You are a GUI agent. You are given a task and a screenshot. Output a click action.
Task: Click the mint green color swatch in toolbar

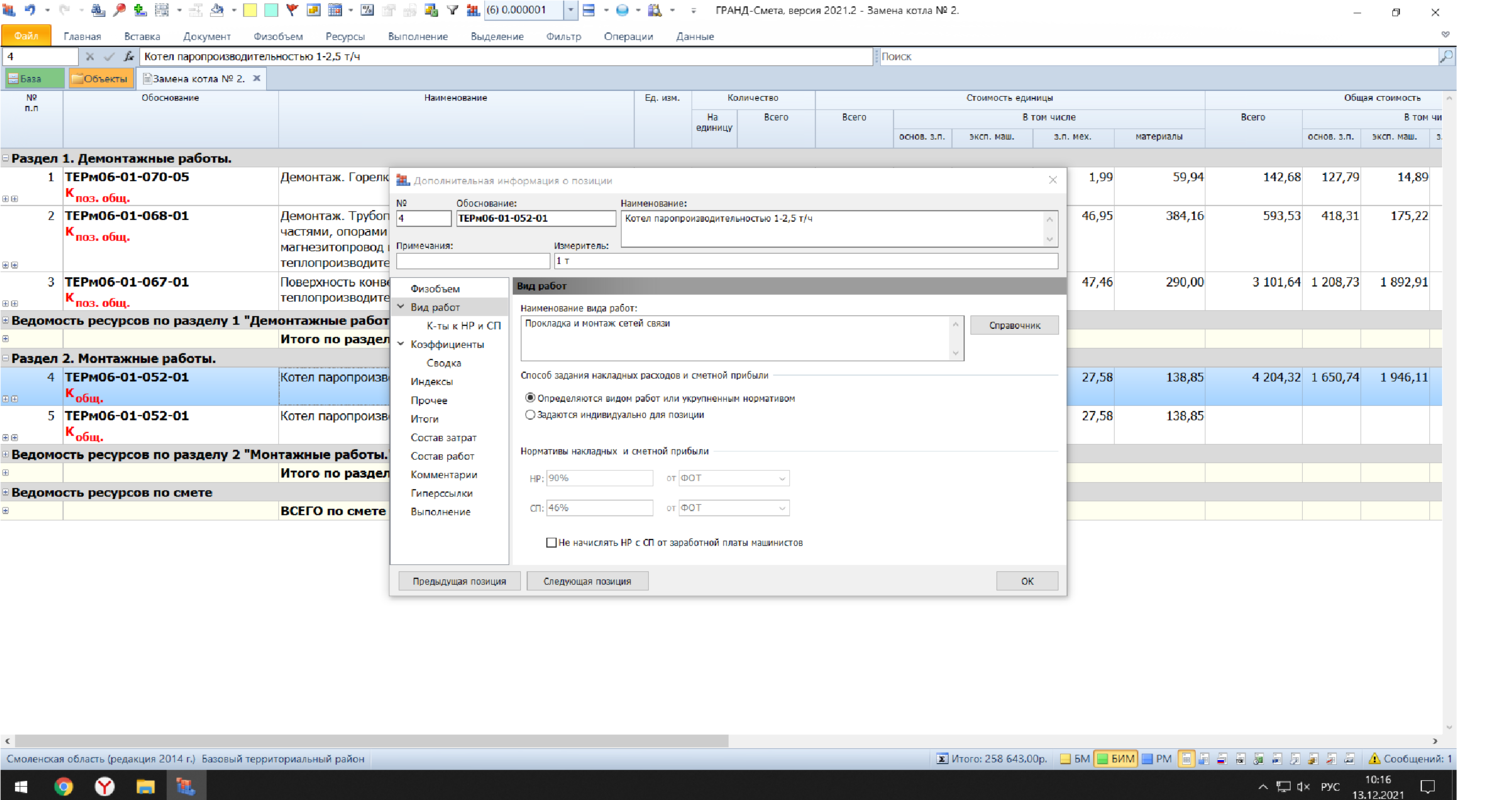[x=271, y=11]
